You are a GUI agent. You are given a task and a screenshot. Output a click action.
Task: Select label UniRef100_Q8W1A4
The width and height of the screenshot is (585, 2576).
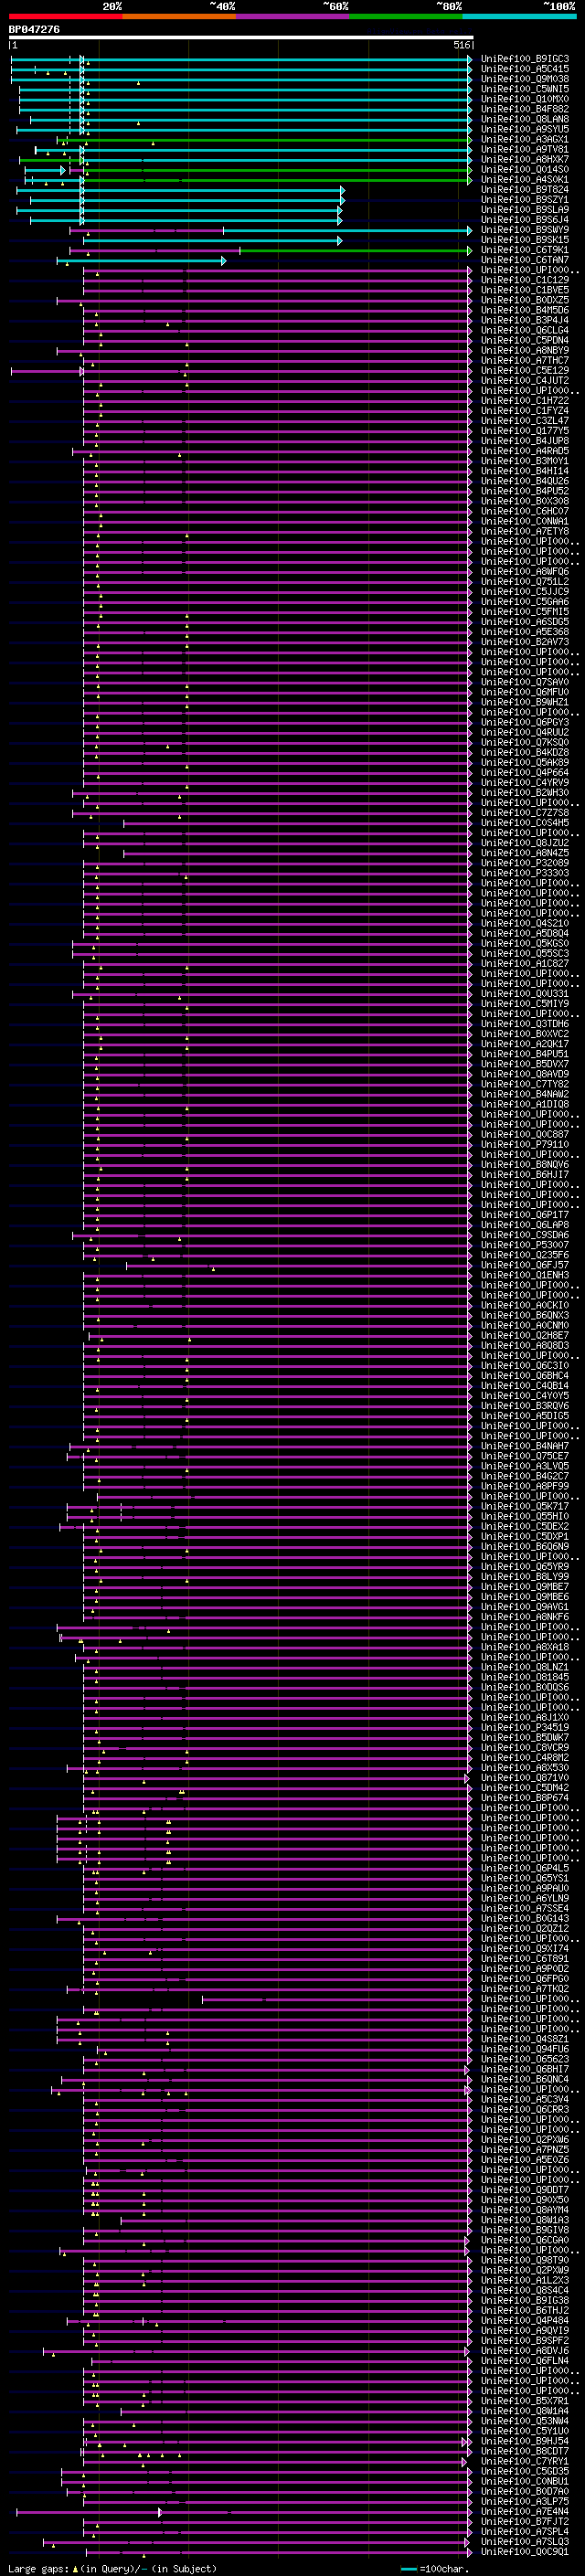(525, 2411)
